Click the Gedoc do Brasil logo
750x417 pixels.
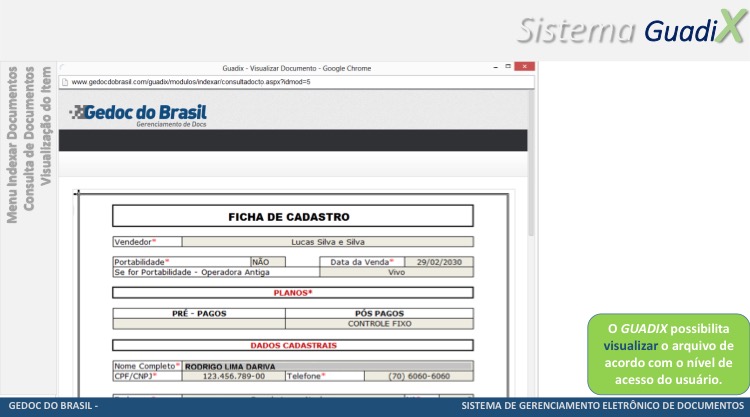click(138, 115)
